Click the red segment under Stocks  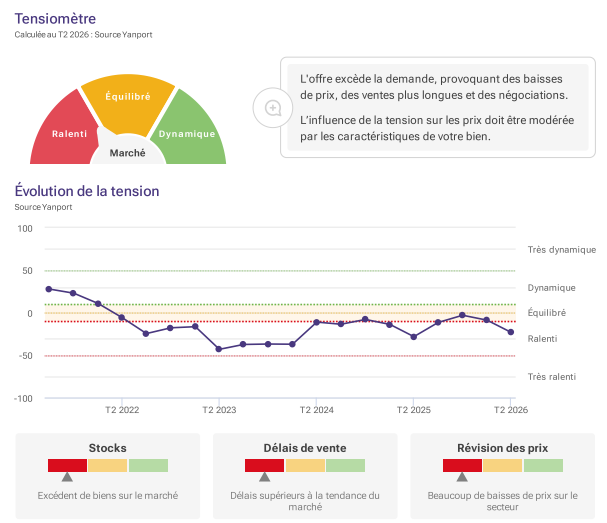tap(67, 465)
